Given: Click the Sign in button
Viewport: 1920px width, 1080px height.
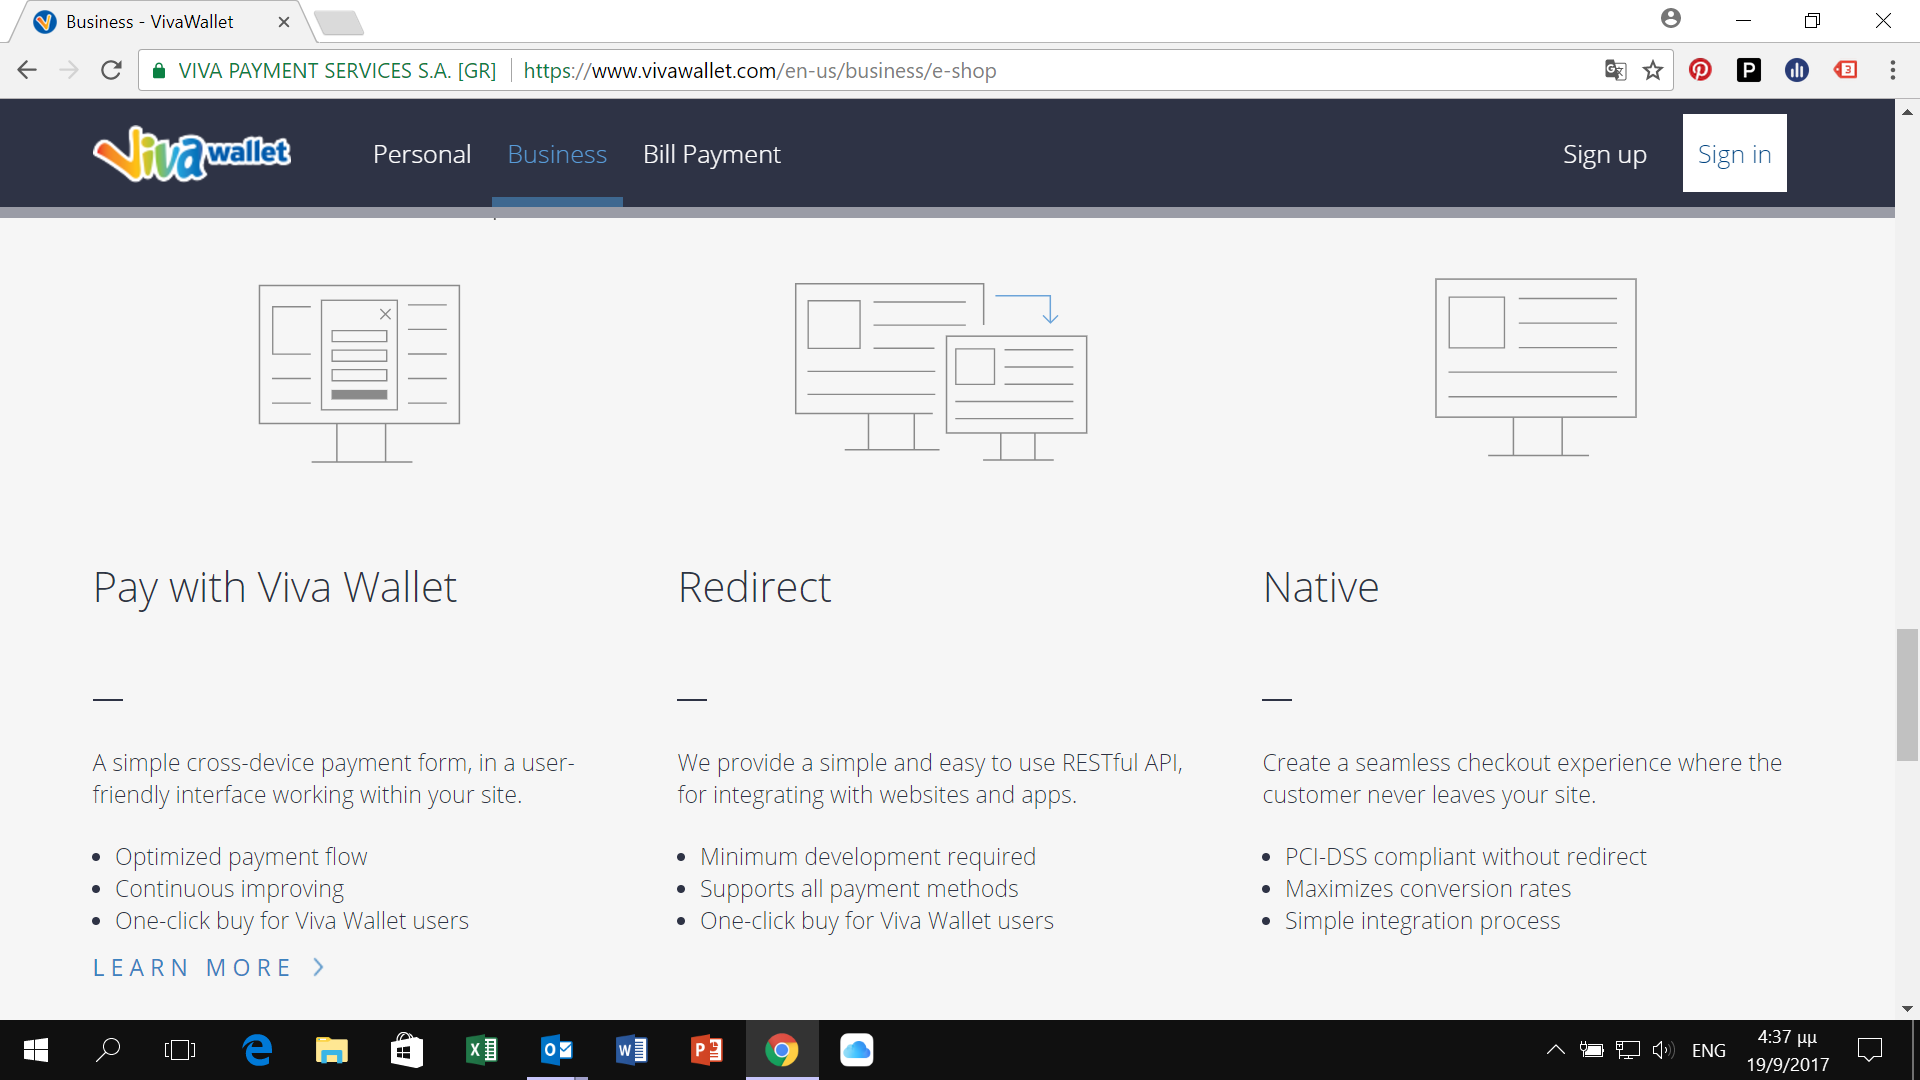Looking at the screenshot, I should [x=1735, y=153].
